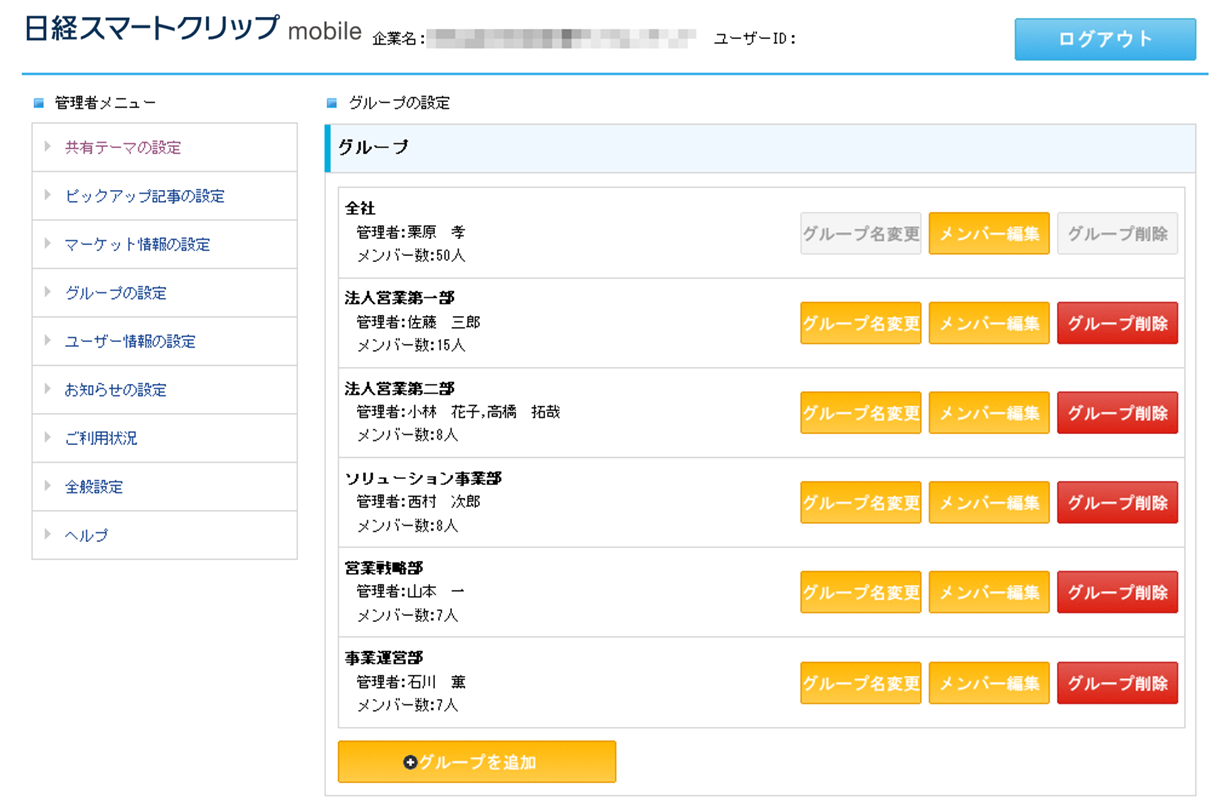Edit members of ソリューション事業部
The image size is (1217, 812).
pos(989,502)
